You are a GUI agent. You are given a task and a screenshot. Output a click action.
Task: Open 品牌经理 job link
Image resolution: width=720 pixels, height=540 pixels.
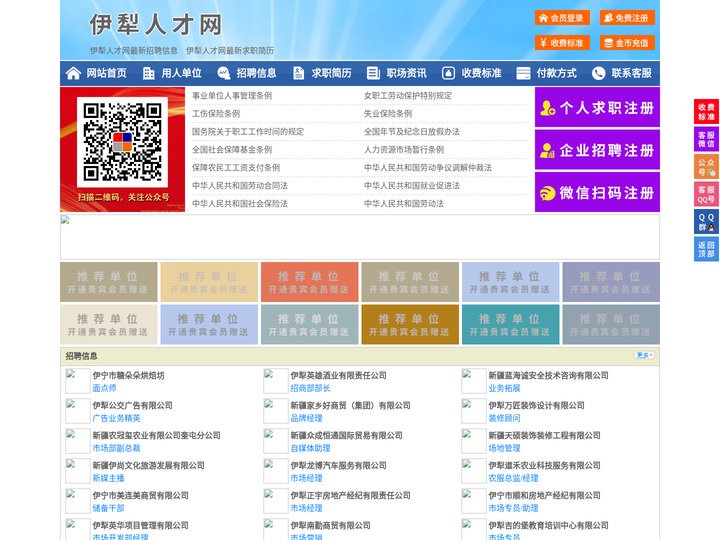[306, 418]
